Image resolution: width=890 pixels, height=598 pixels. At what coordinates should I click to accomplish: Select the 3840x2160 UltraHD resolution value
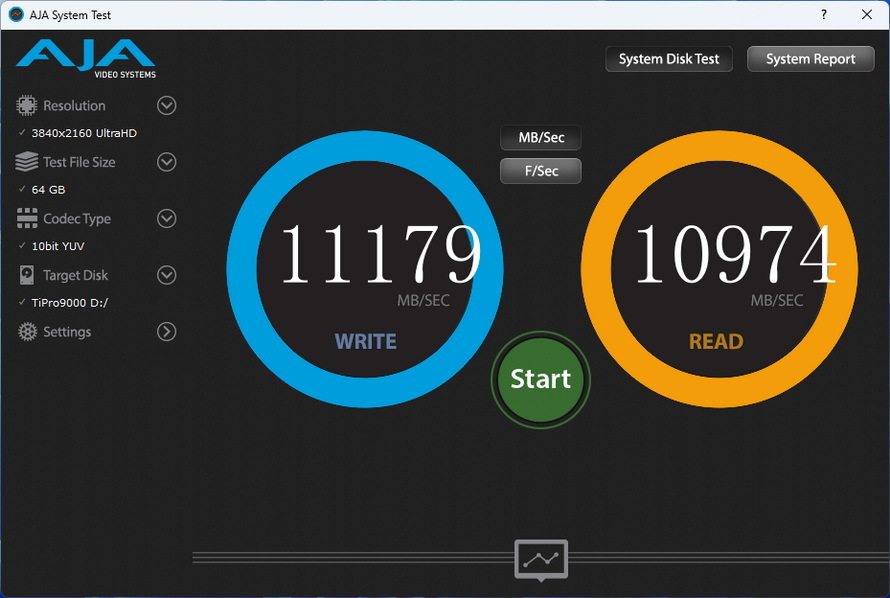(84, 133)
